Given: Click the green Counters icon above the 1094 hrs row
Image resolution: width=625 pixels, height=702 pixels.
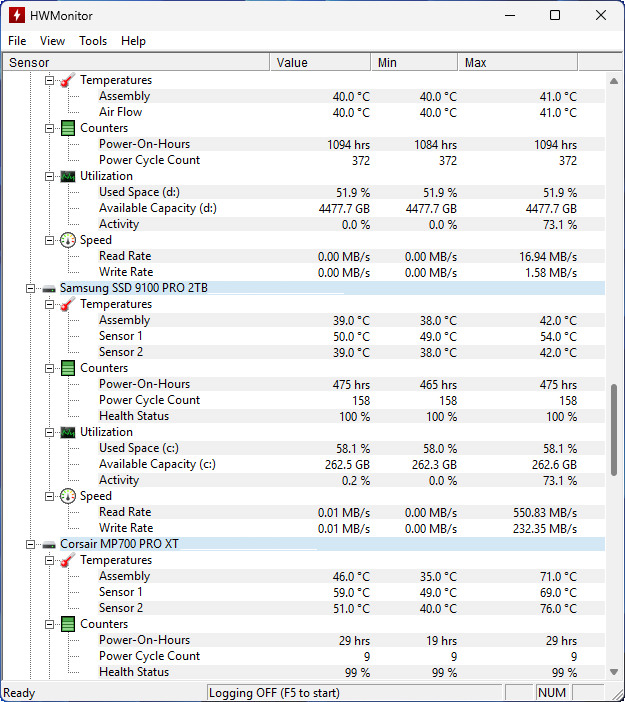Looking at the screenshot, I should (x=68, y=128).
